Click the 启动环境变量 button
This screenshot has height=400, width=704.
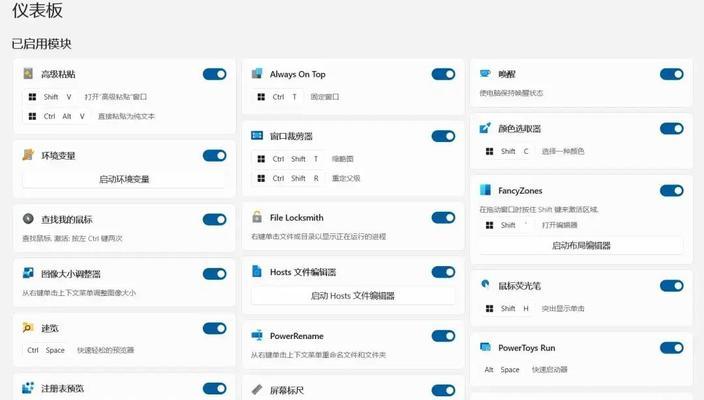pyautogui.click(x=124, y=179)
